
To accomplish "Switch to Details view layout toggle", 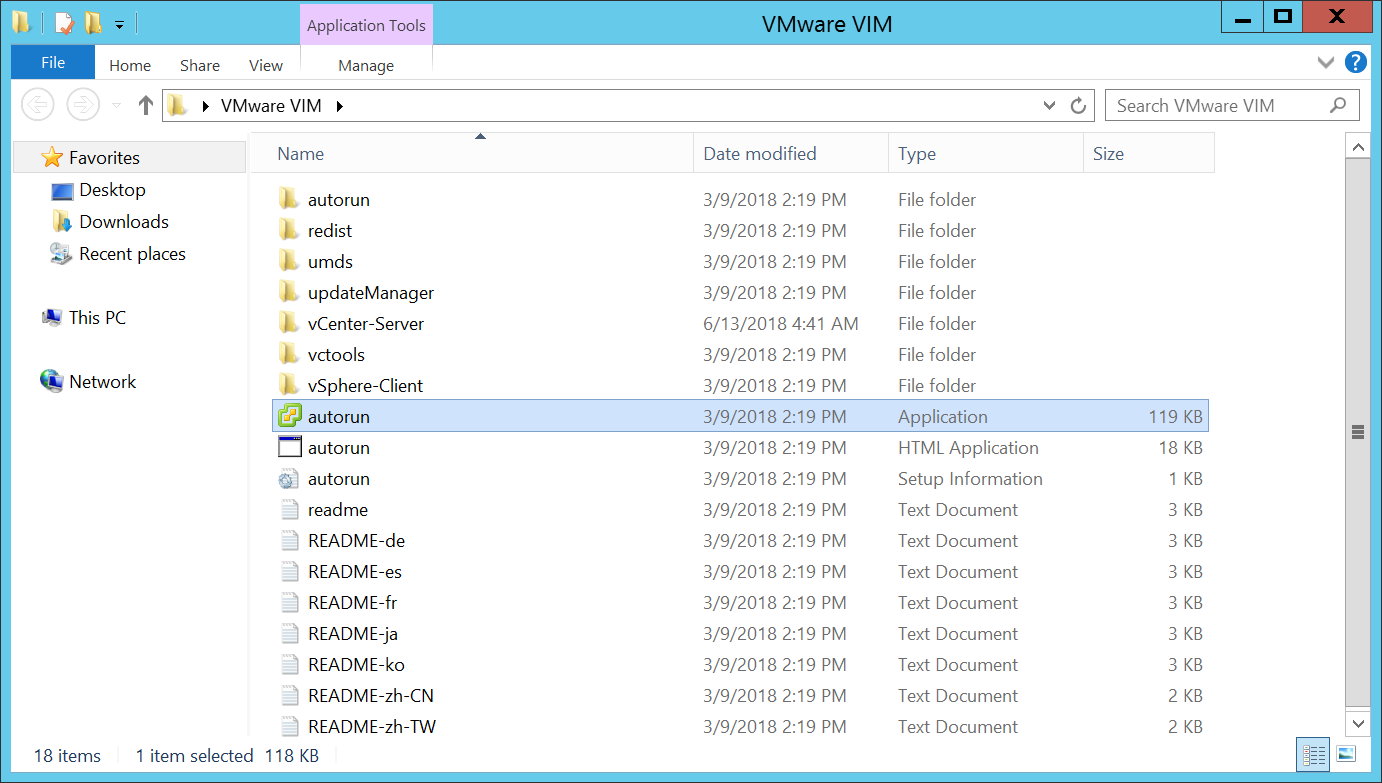I will 1315,755.
